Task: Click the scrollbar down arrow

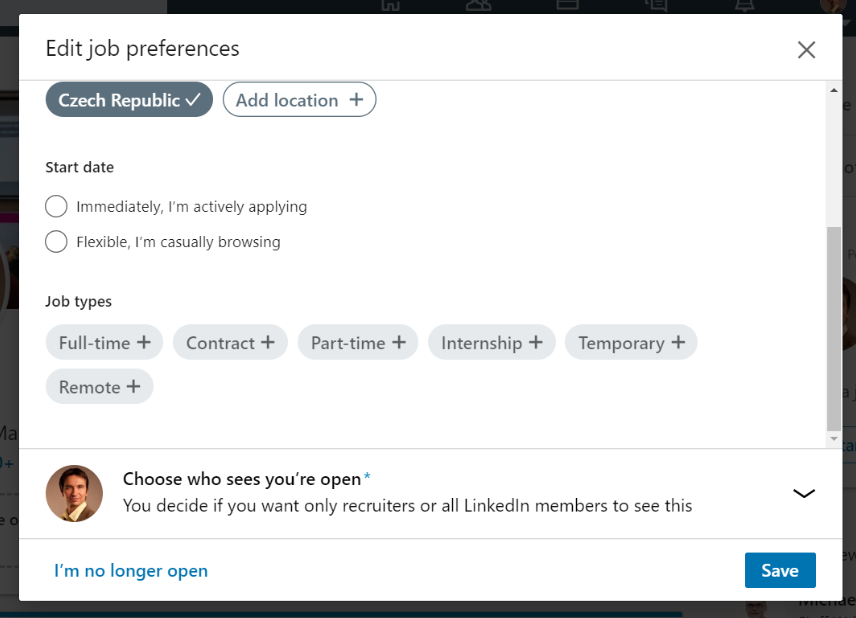Action: click(834, 438)
